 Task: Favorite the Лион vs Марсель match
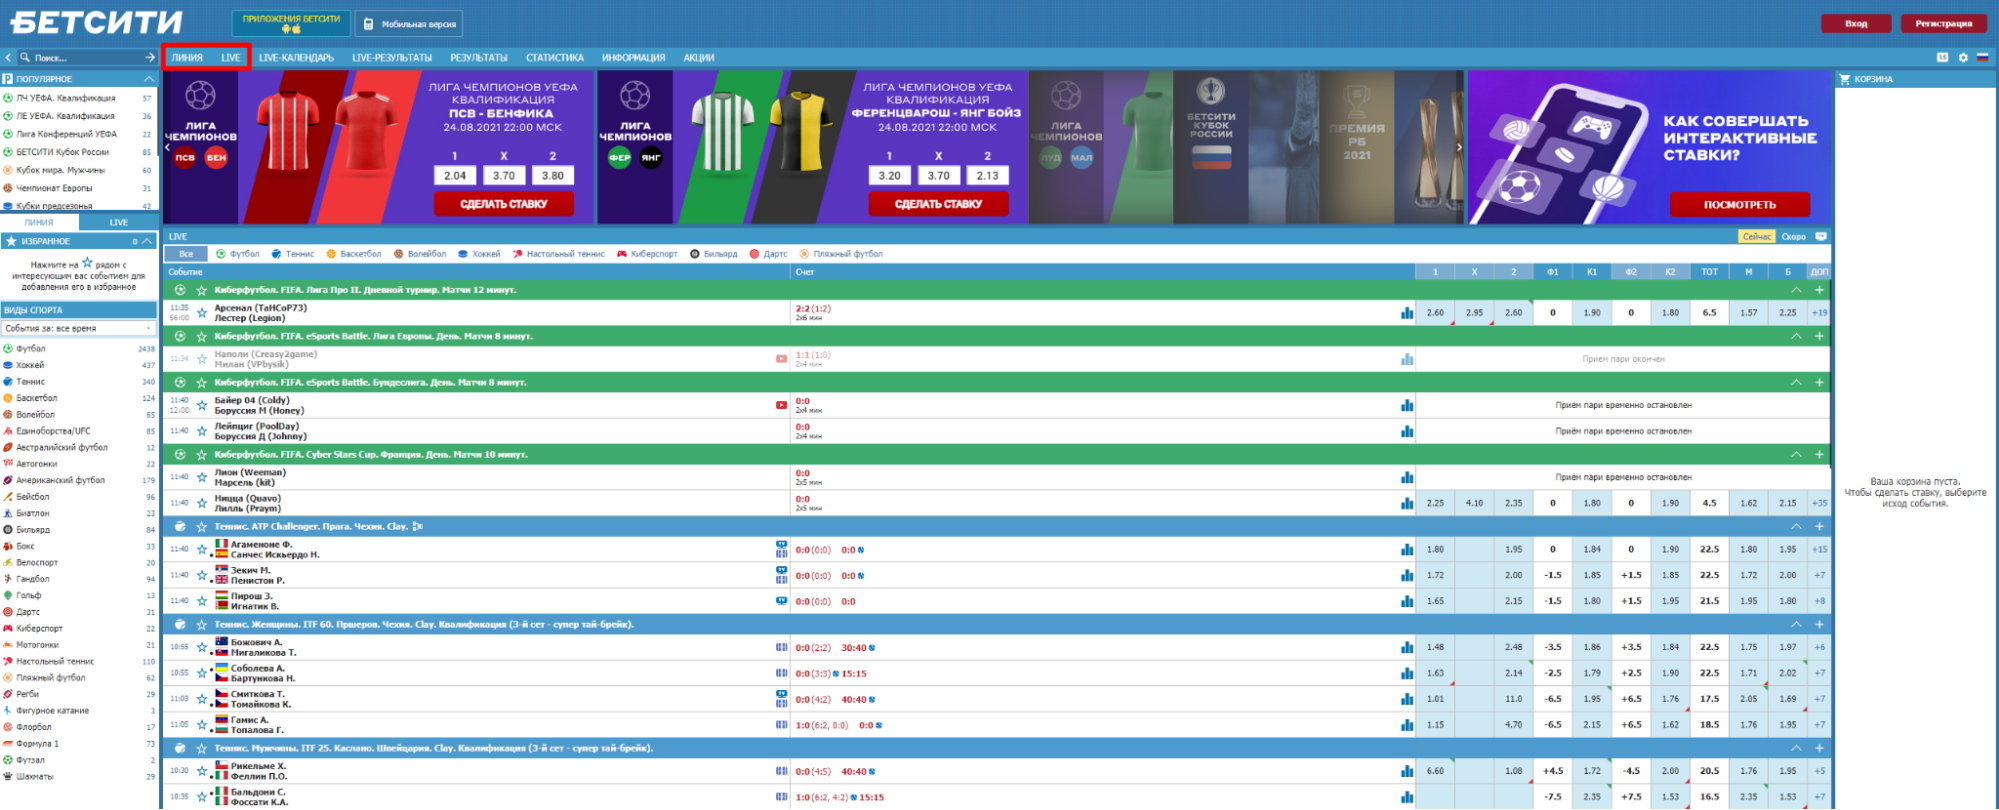[202, 477]
